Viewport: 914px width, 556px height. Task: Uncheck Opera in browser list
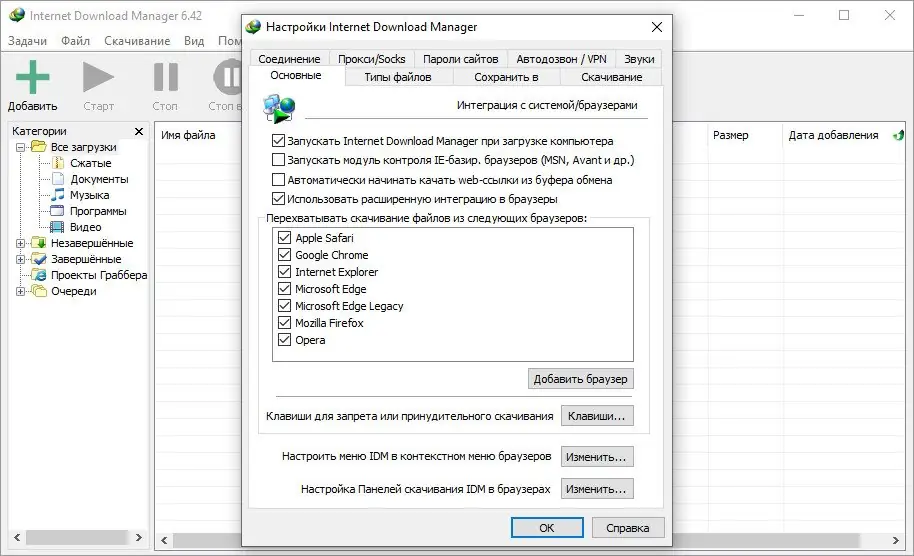pos(284,339)
